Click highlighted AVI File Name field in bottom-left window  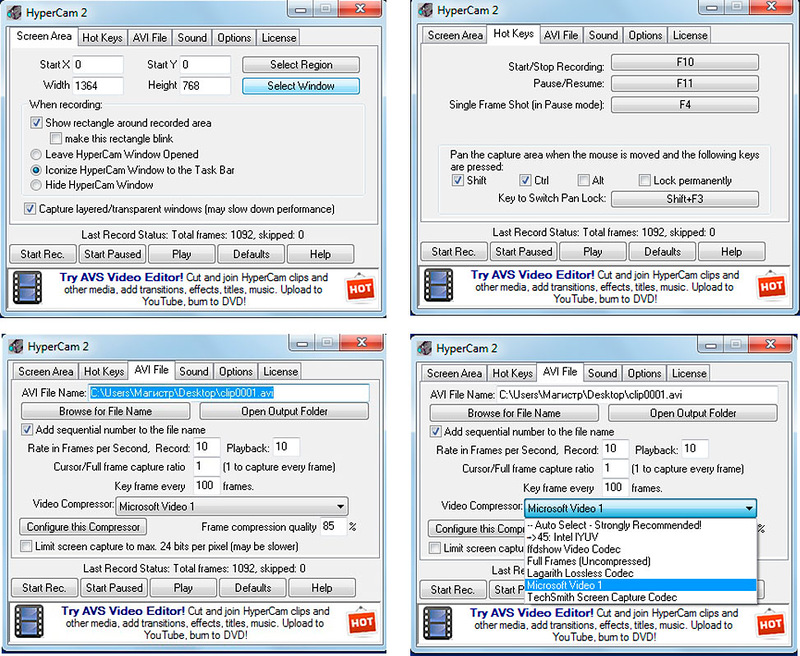[x=229, y=393]
